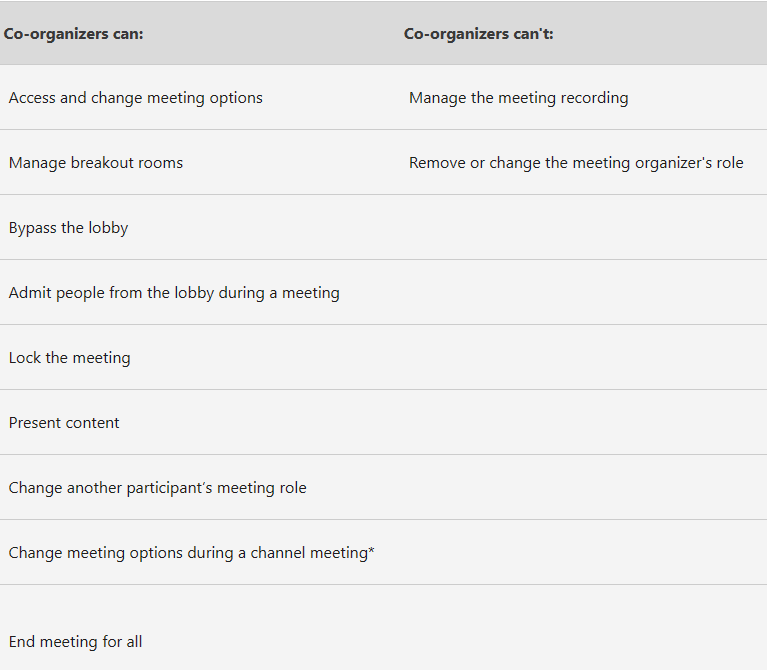The height and width of the screenshot is (670, 769).
Task: Click the asterisk after 'channel meeting'
Action: coord(371,550)
